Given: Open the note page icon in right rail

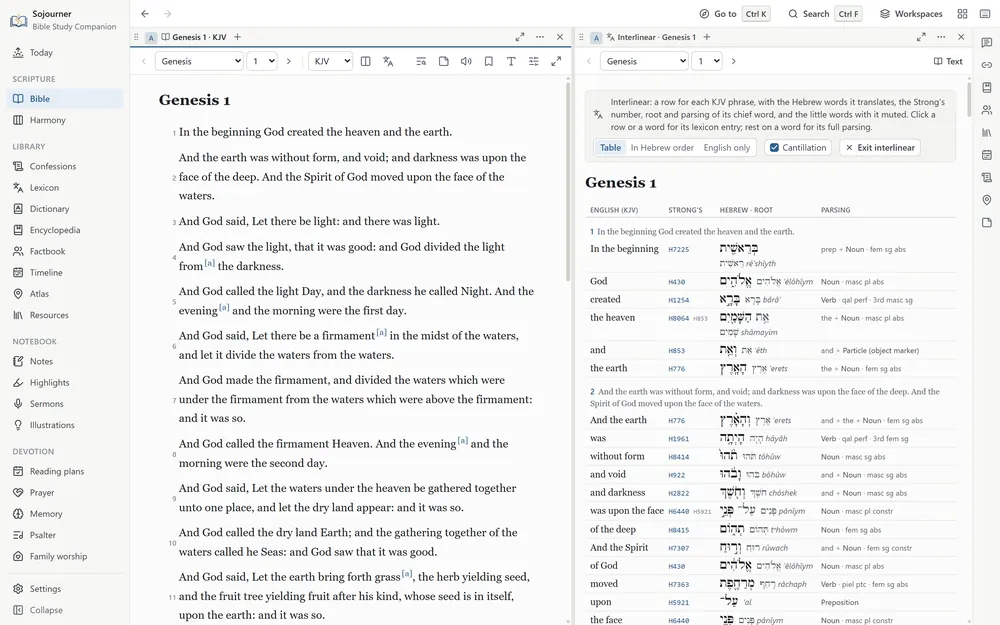Looking at the screenshot, I should point(987,223).
